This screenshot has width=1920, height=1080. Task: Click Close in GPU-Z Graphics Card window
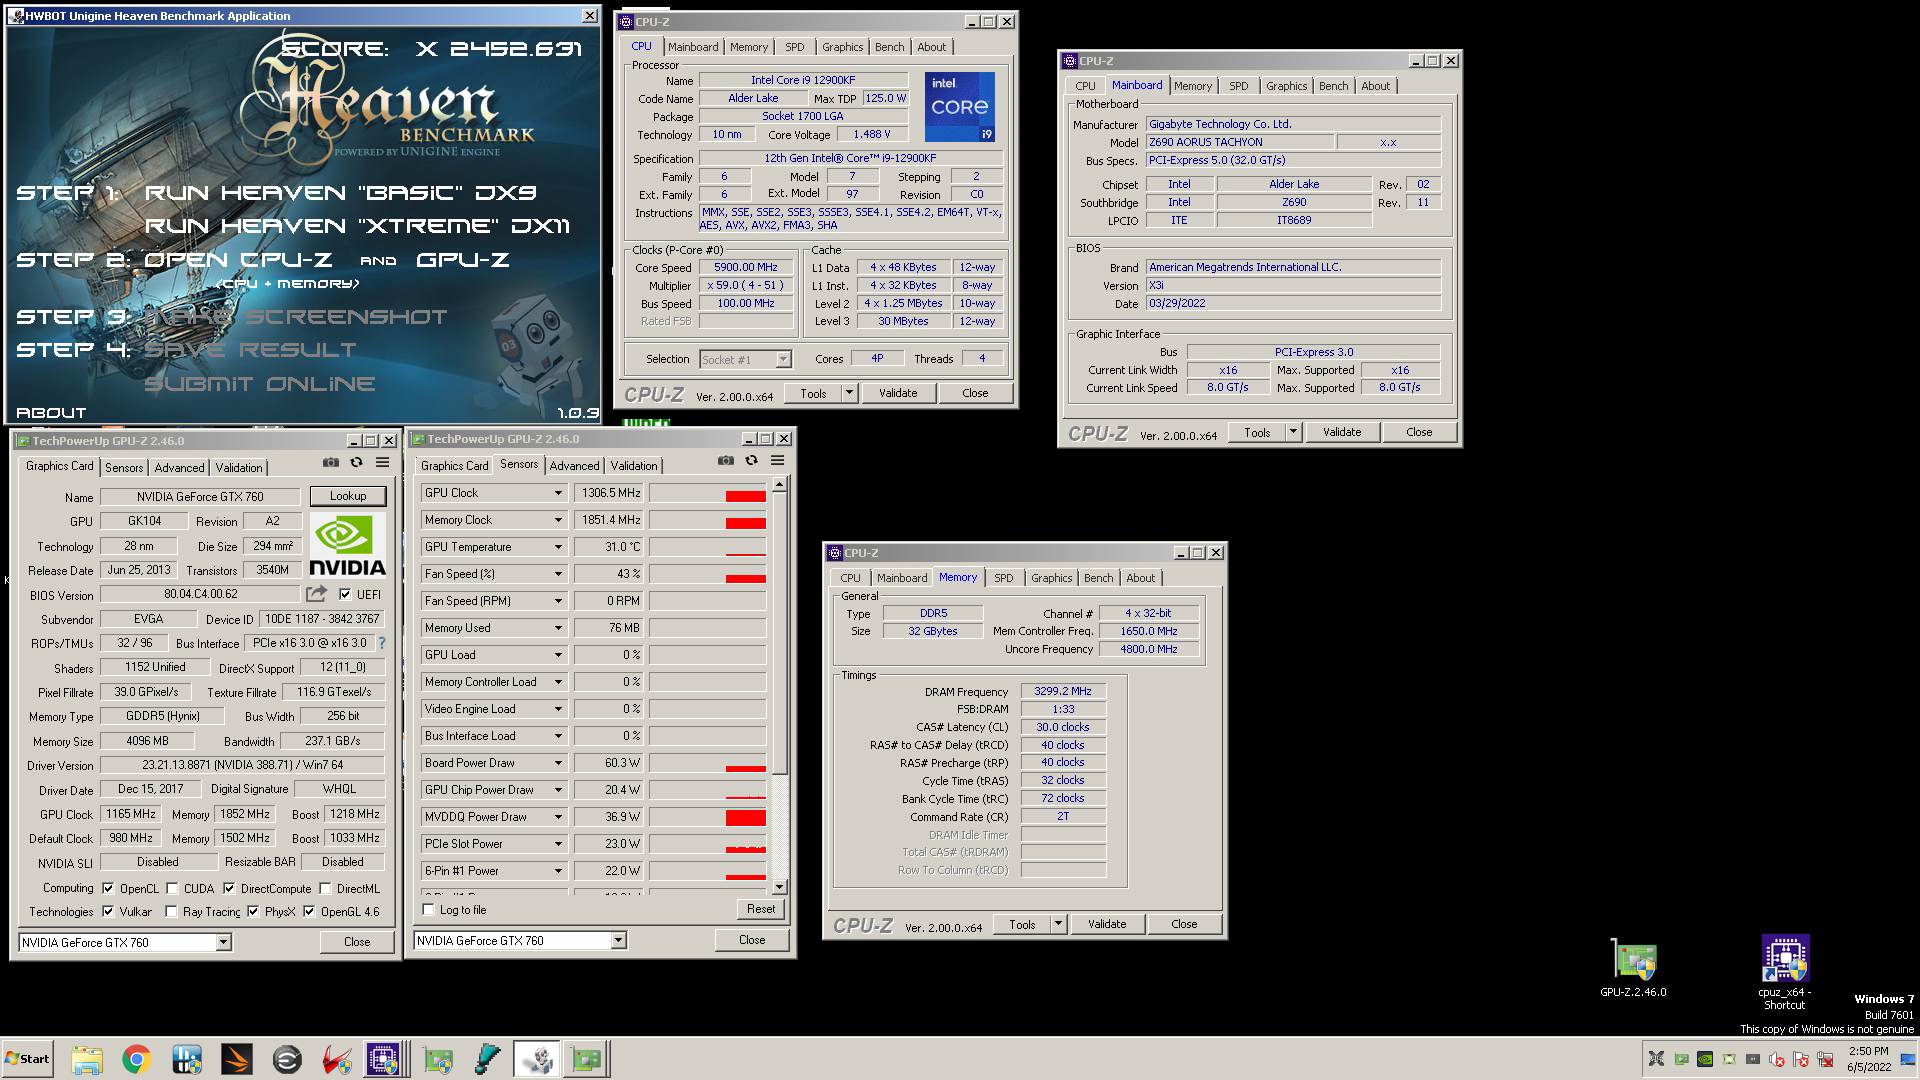(357, 942)
